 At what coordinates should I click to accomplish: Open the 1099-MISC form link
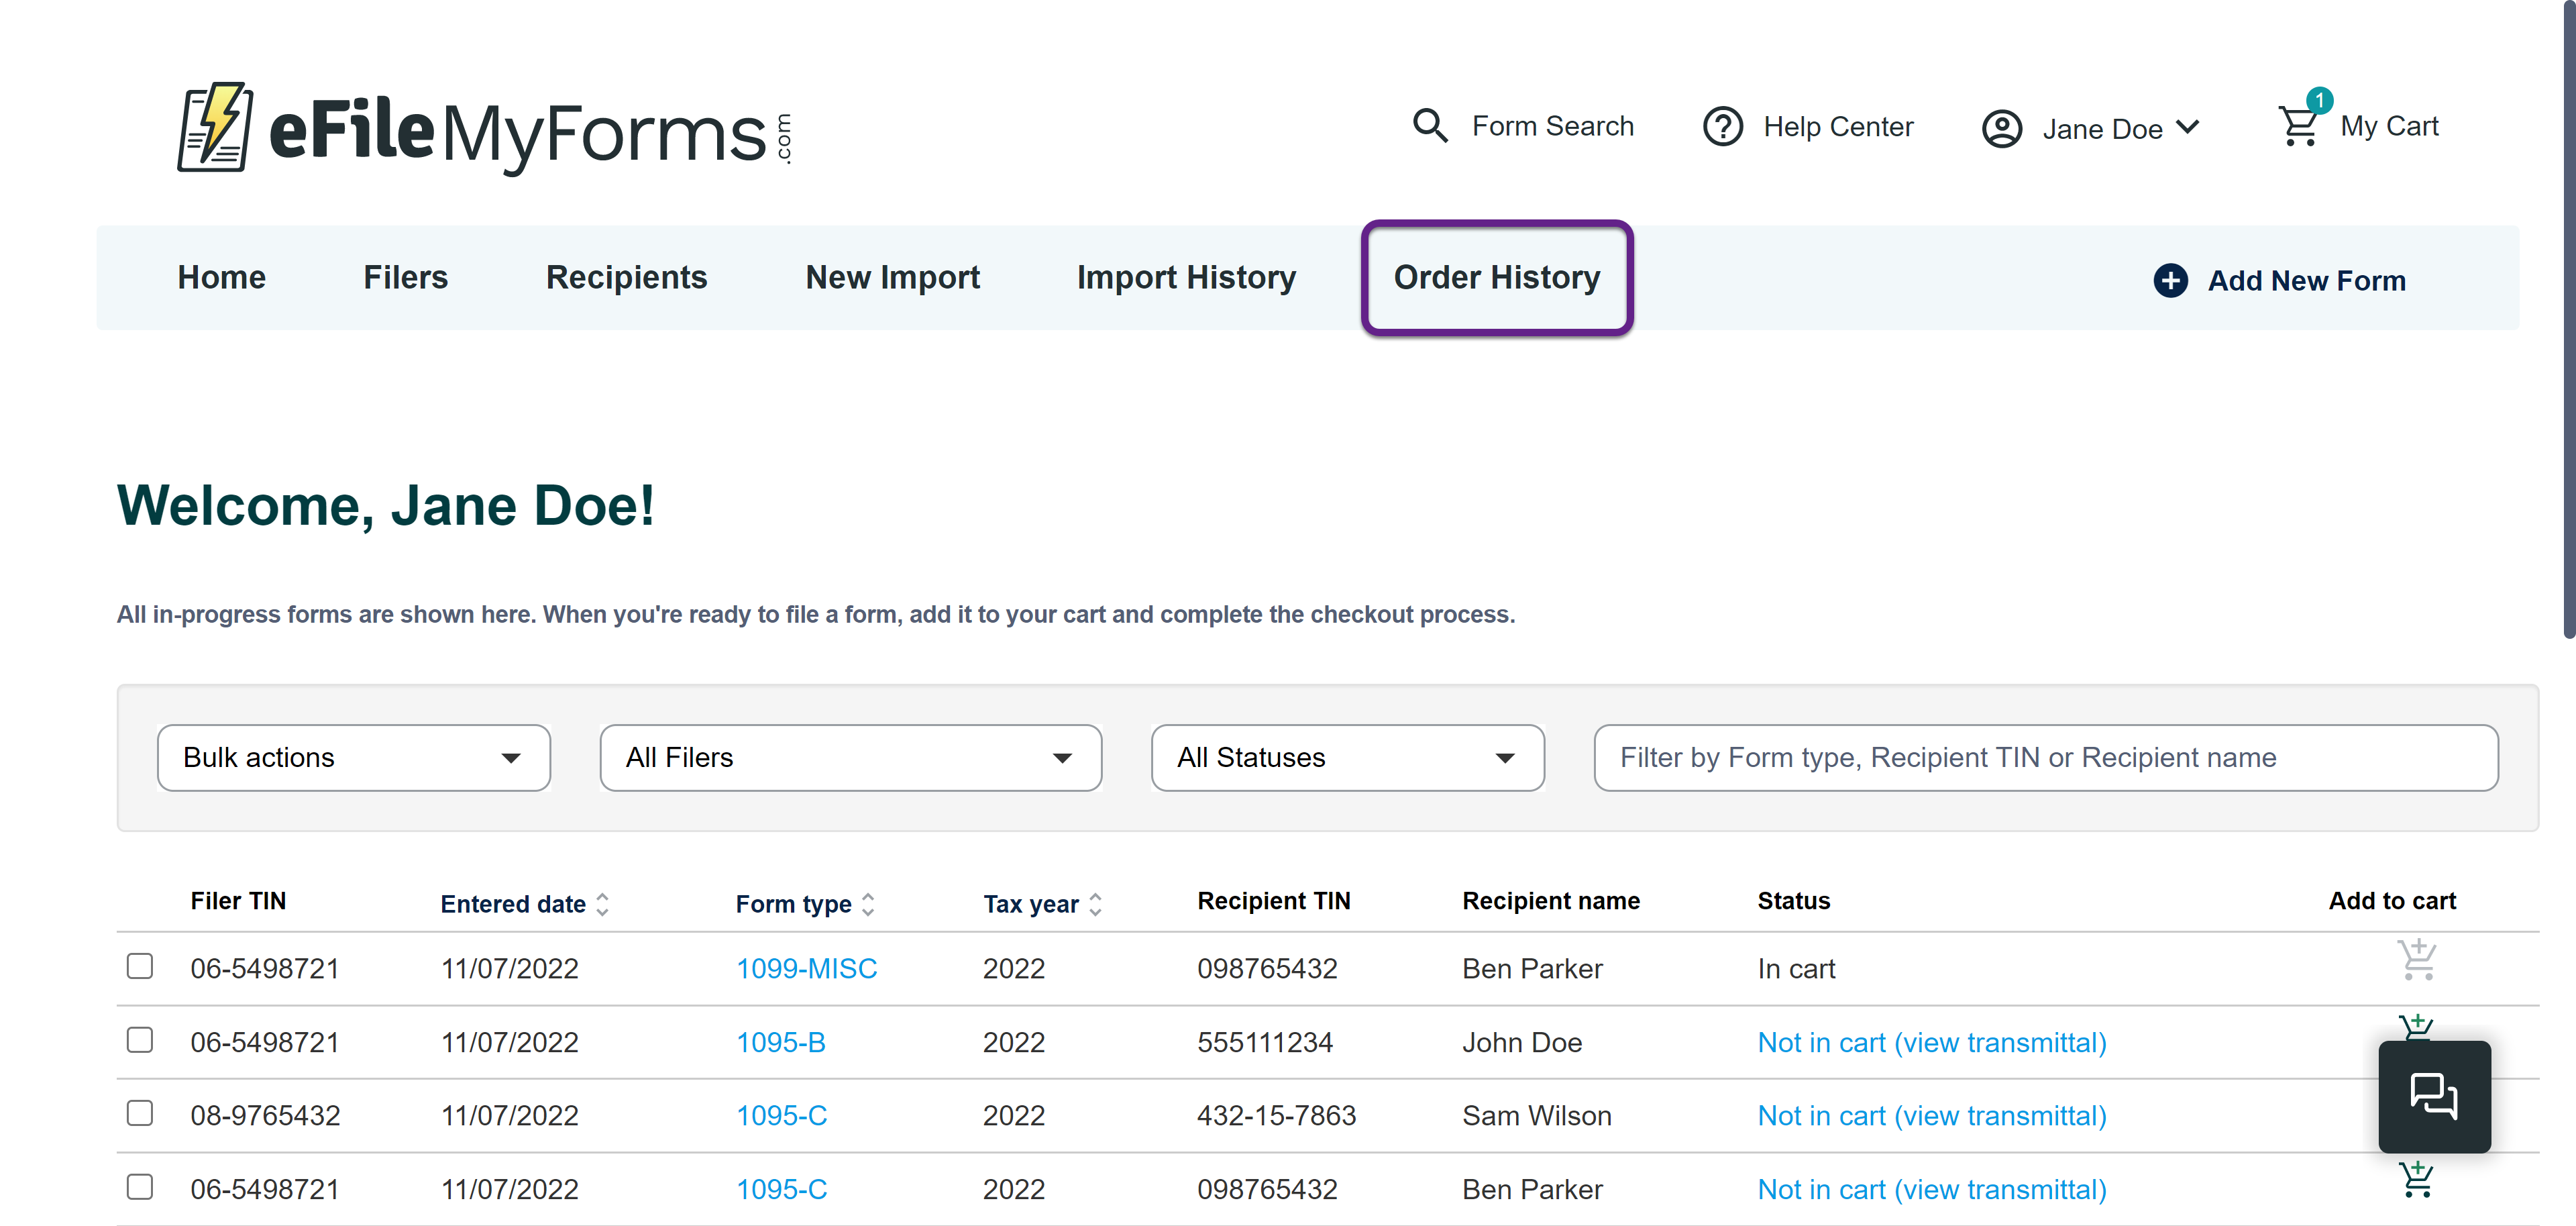806,968
